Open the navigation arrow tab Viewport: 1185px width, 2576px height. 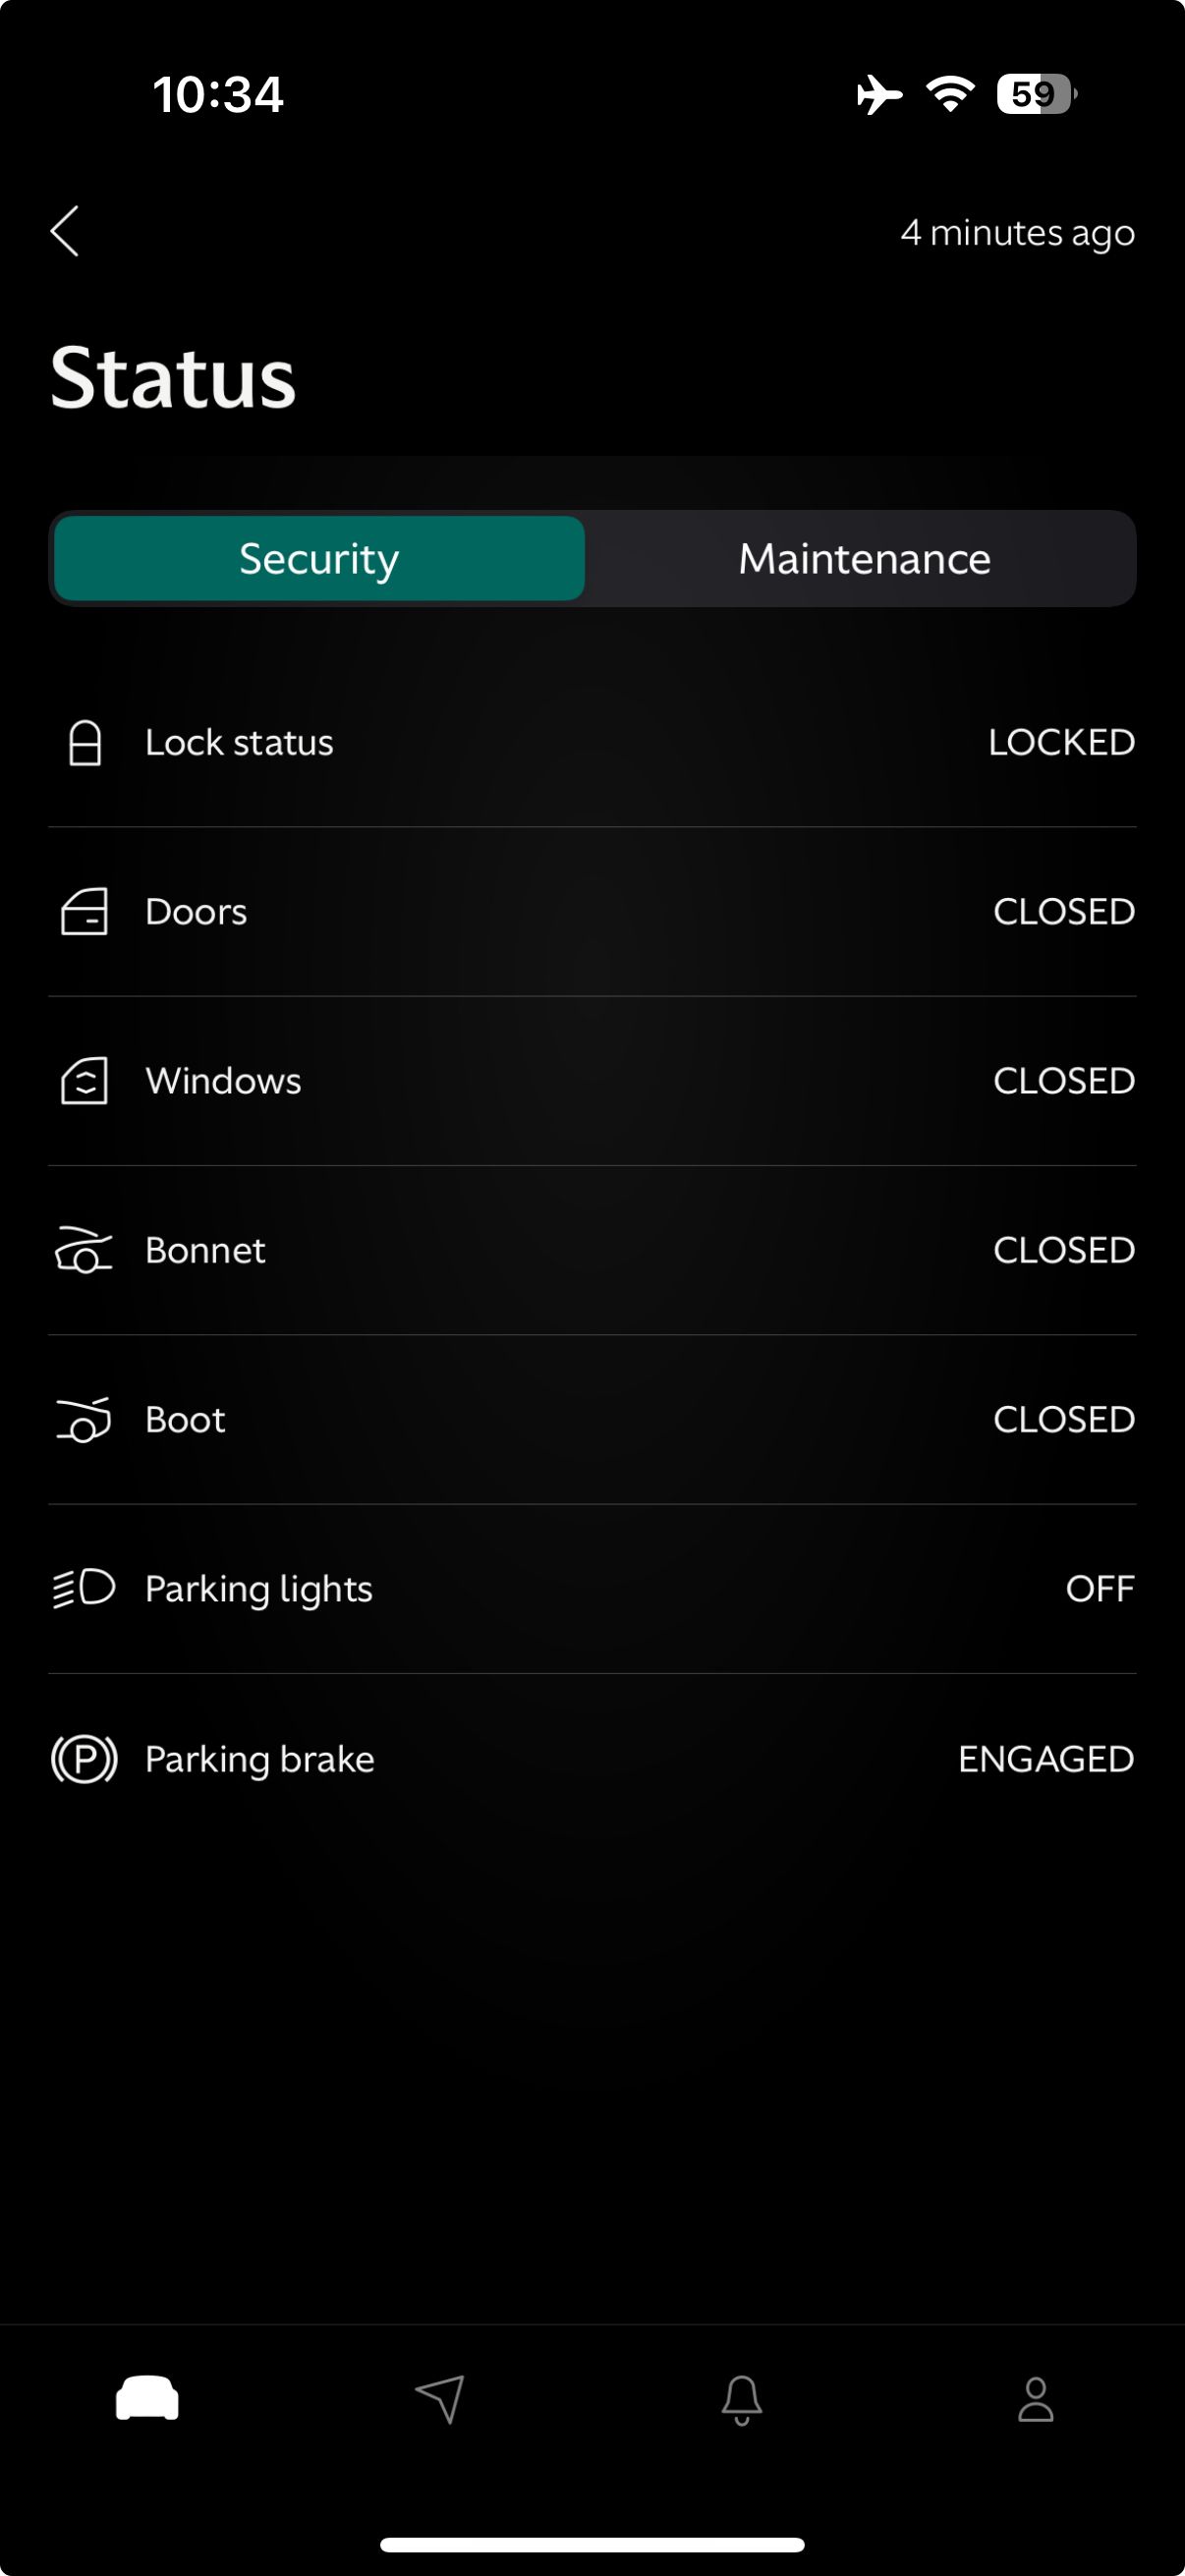point(440,2399)
